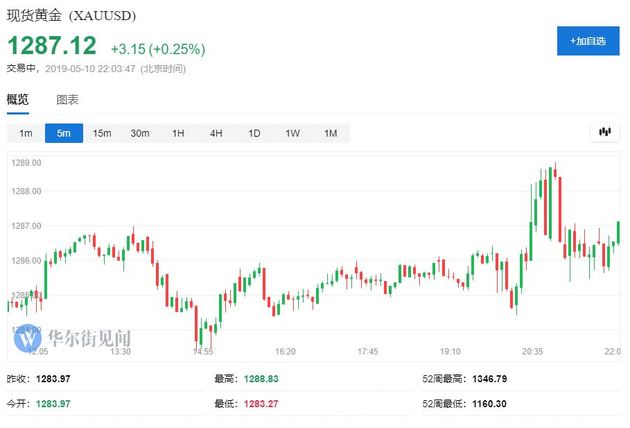Switch chart to 4H interval
The width and height of the screenshot is (630, 428).
point(216,133)
